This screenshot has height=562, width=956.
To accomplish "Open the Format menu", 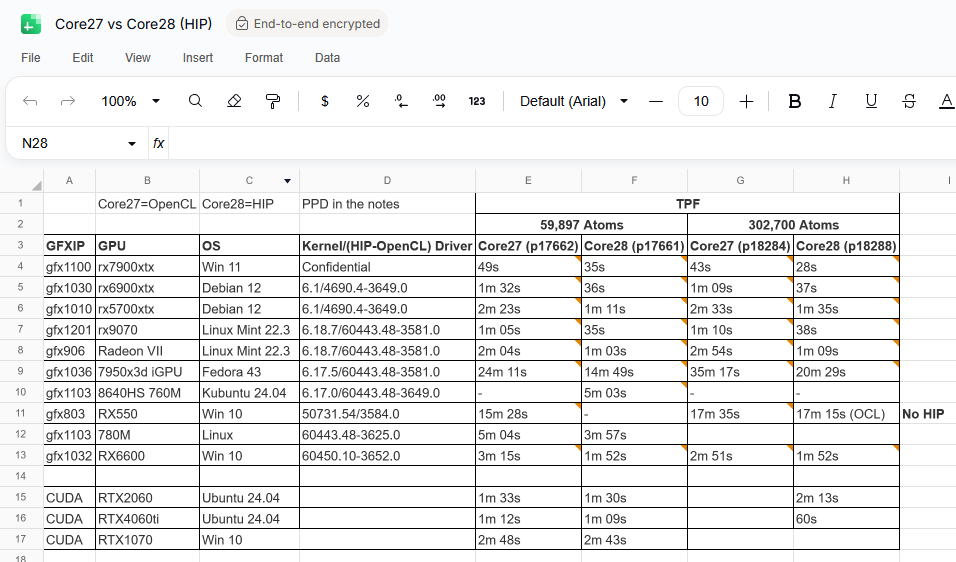I will (x=264, y=58).
